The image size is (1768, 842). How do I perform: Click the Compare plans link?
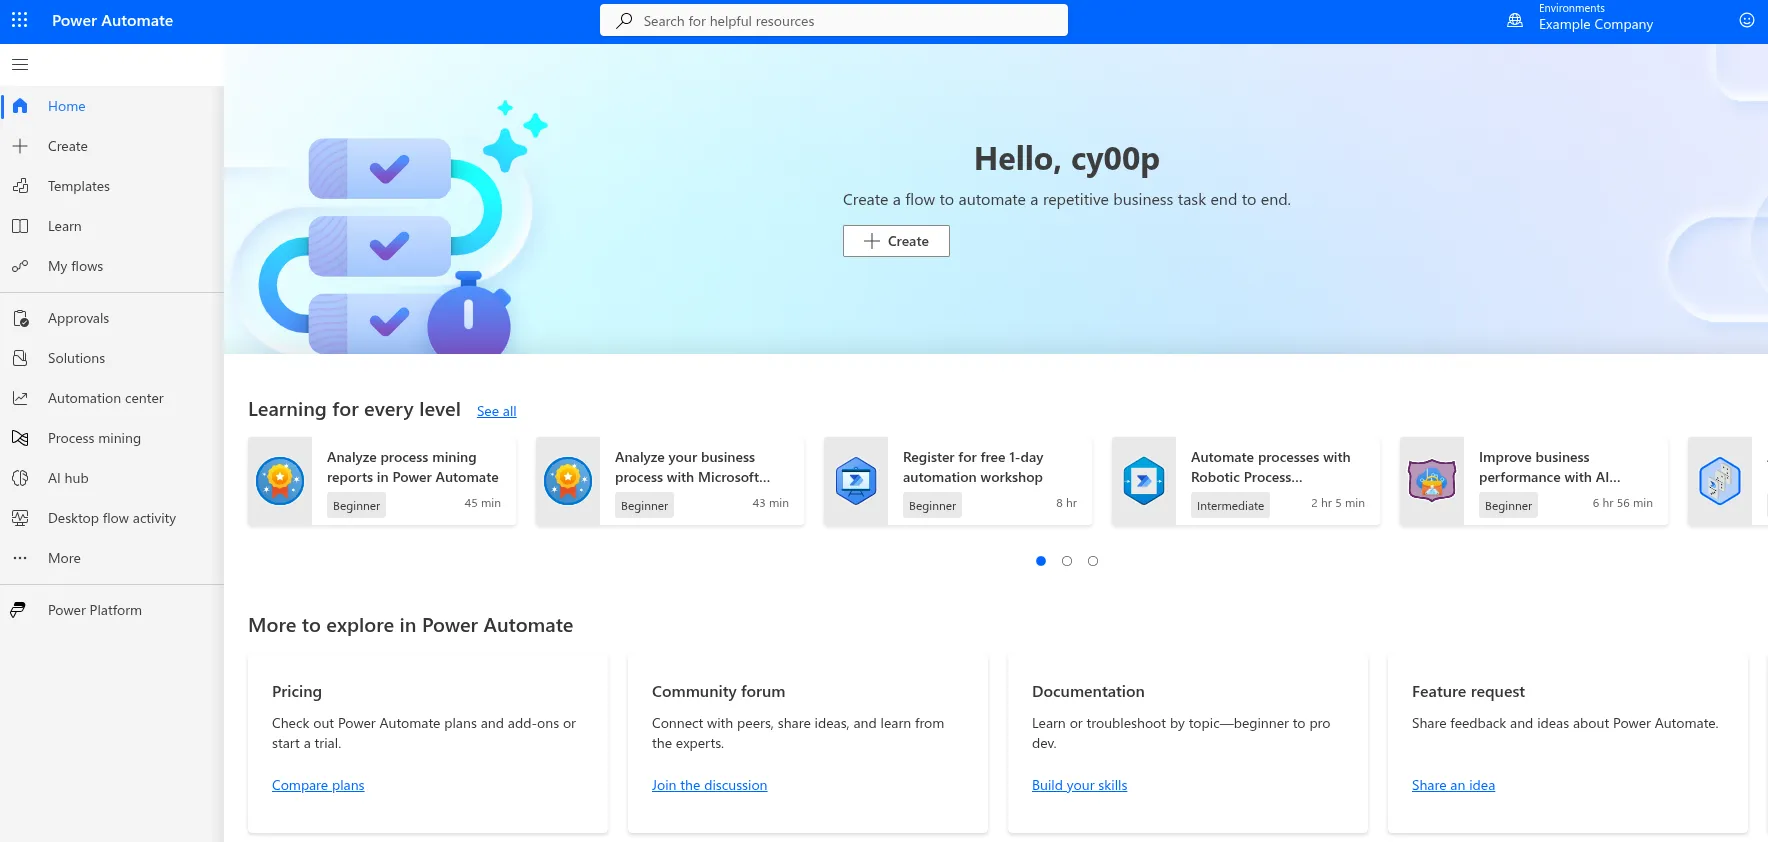(x=318, y=785)
